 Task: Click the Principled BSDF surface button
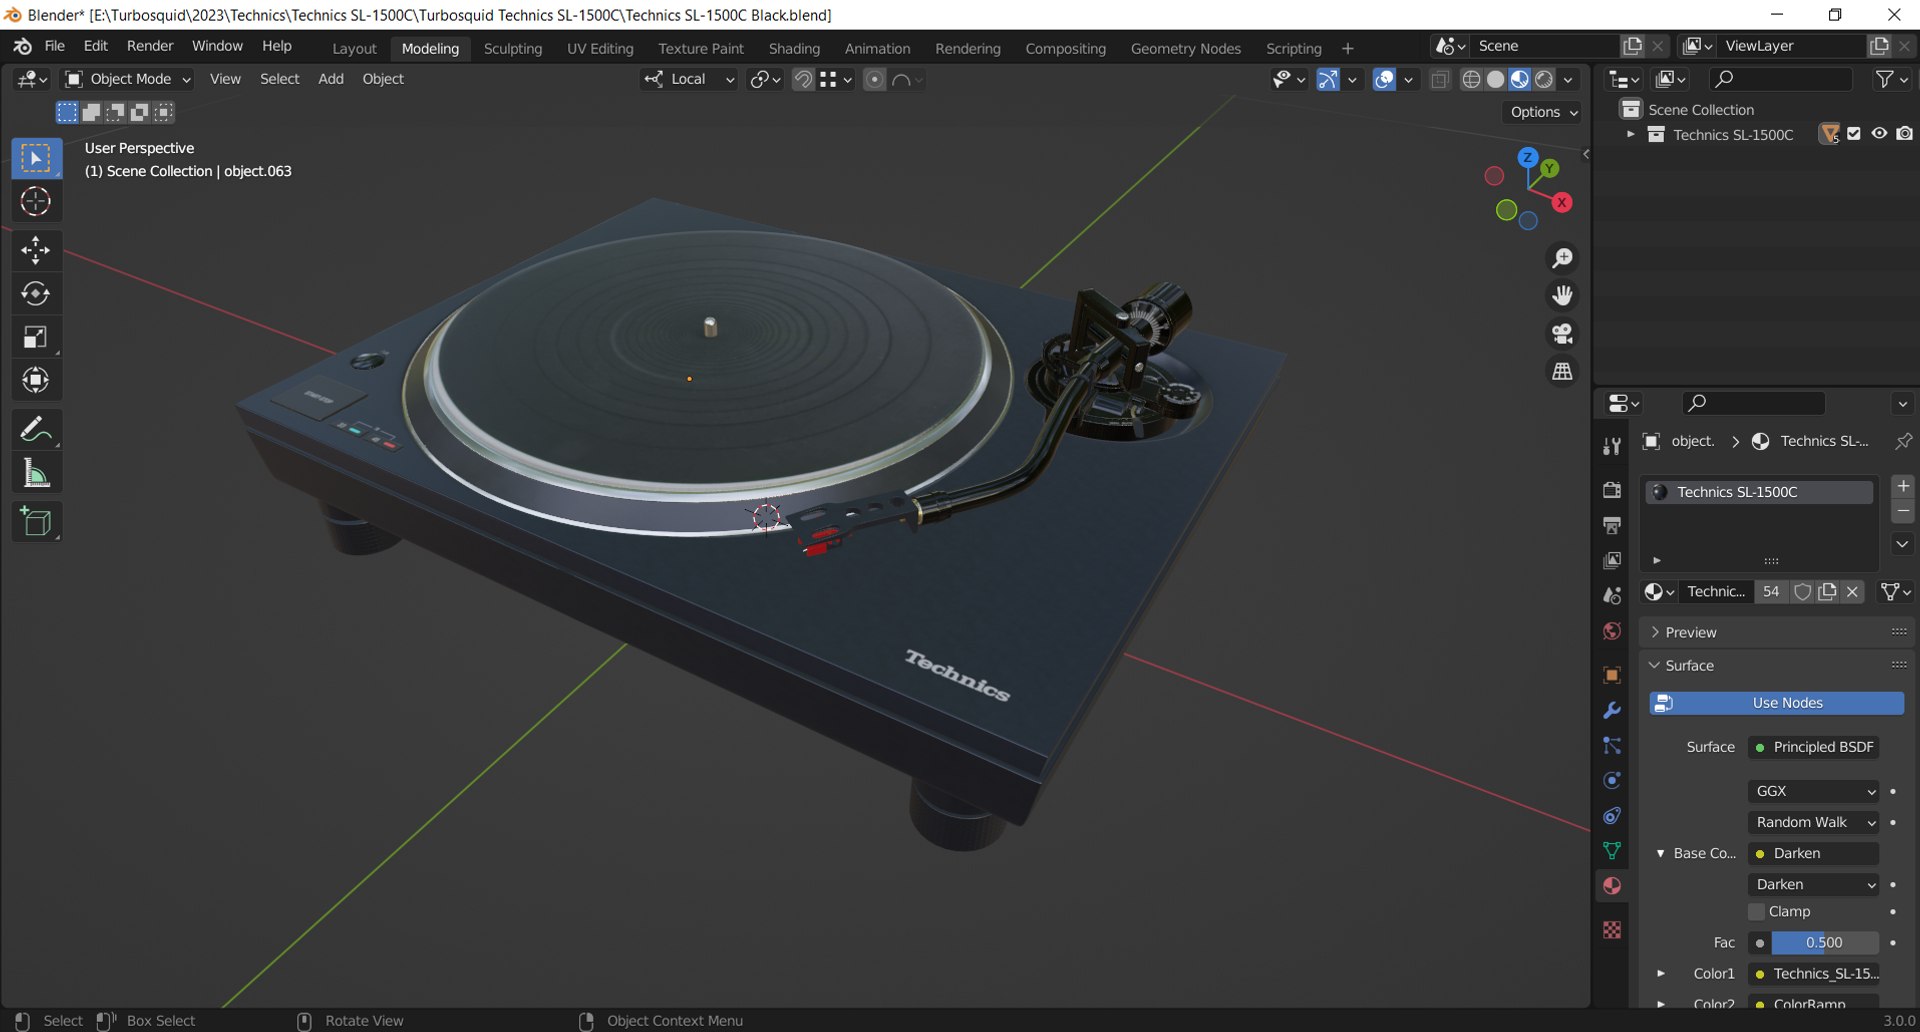point(1813,747)
